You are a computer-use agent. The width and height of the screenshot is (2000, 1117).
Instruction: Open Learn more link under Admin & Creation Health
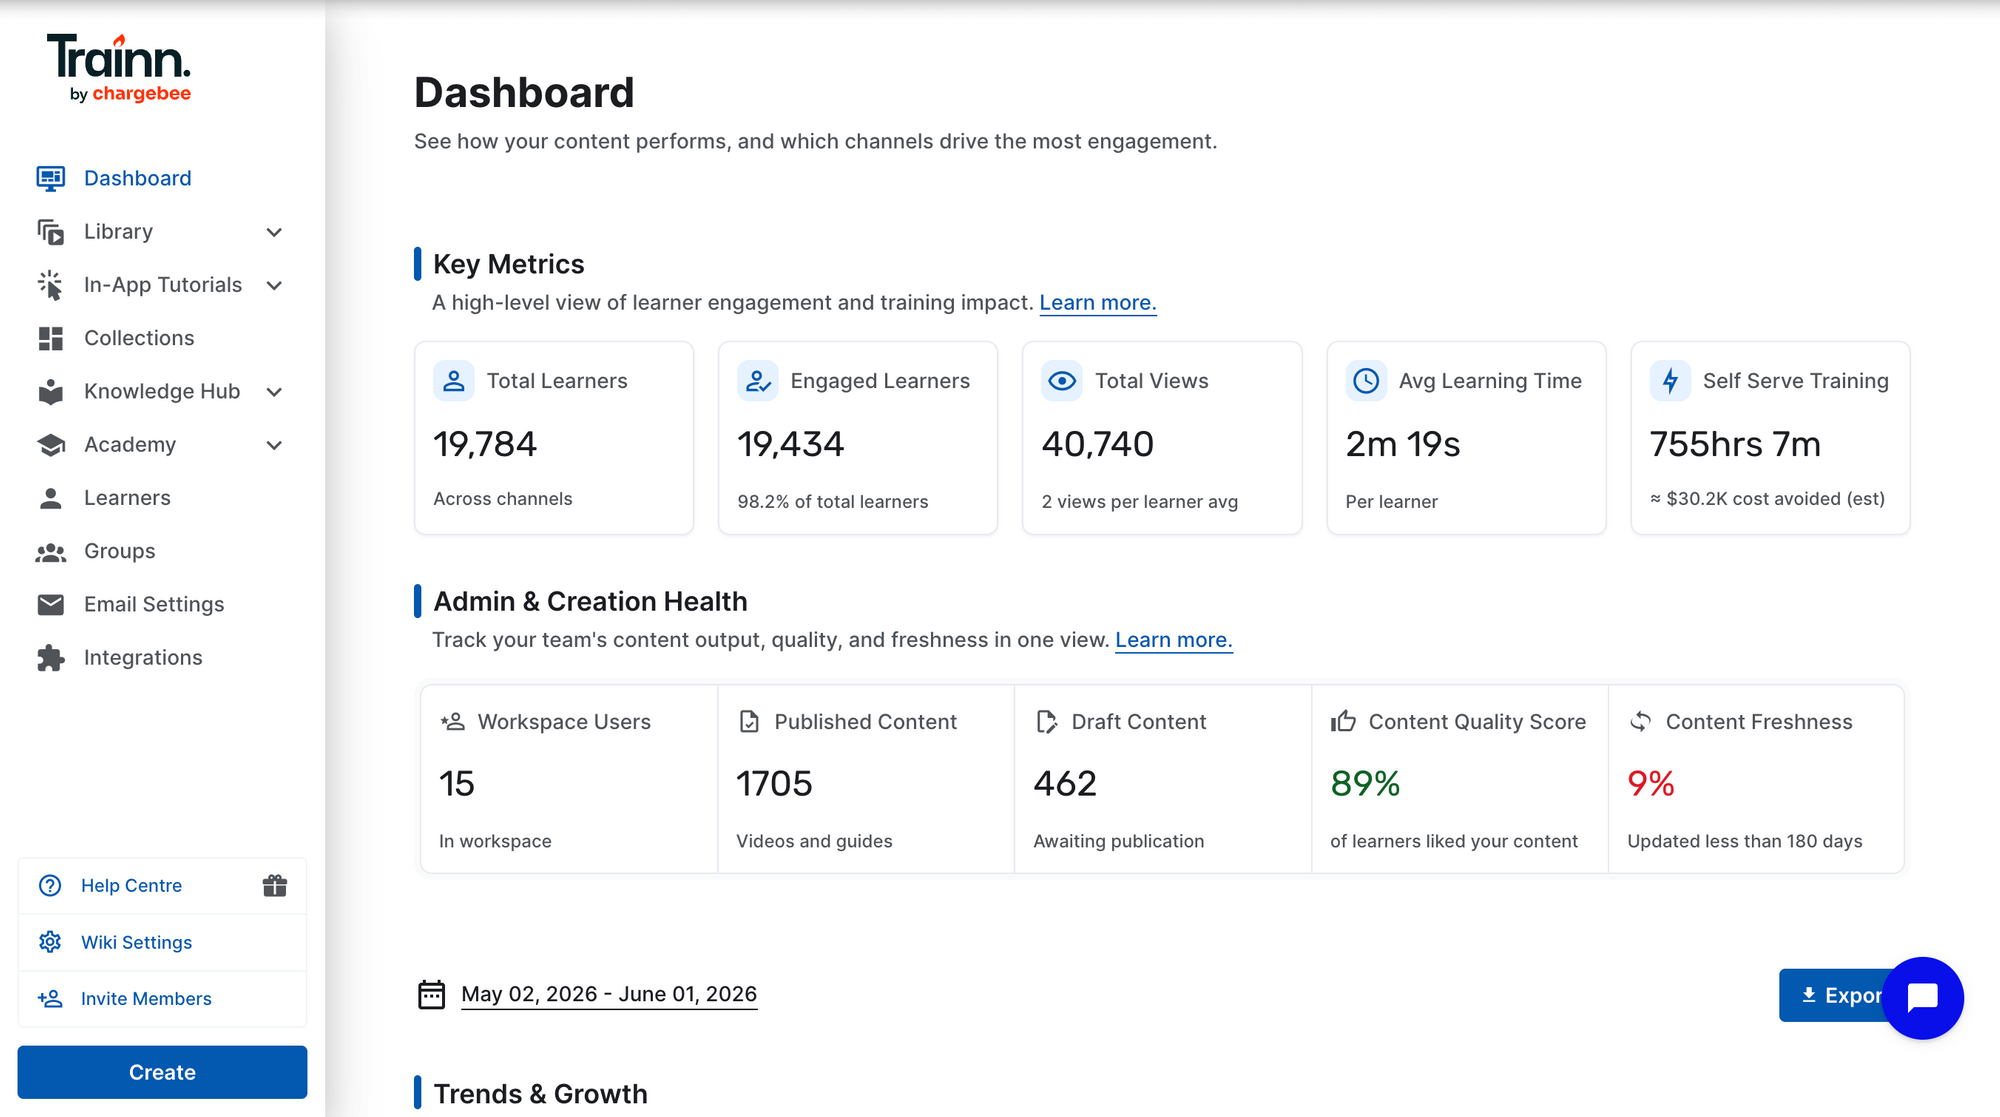click(x=1174, y=640)
